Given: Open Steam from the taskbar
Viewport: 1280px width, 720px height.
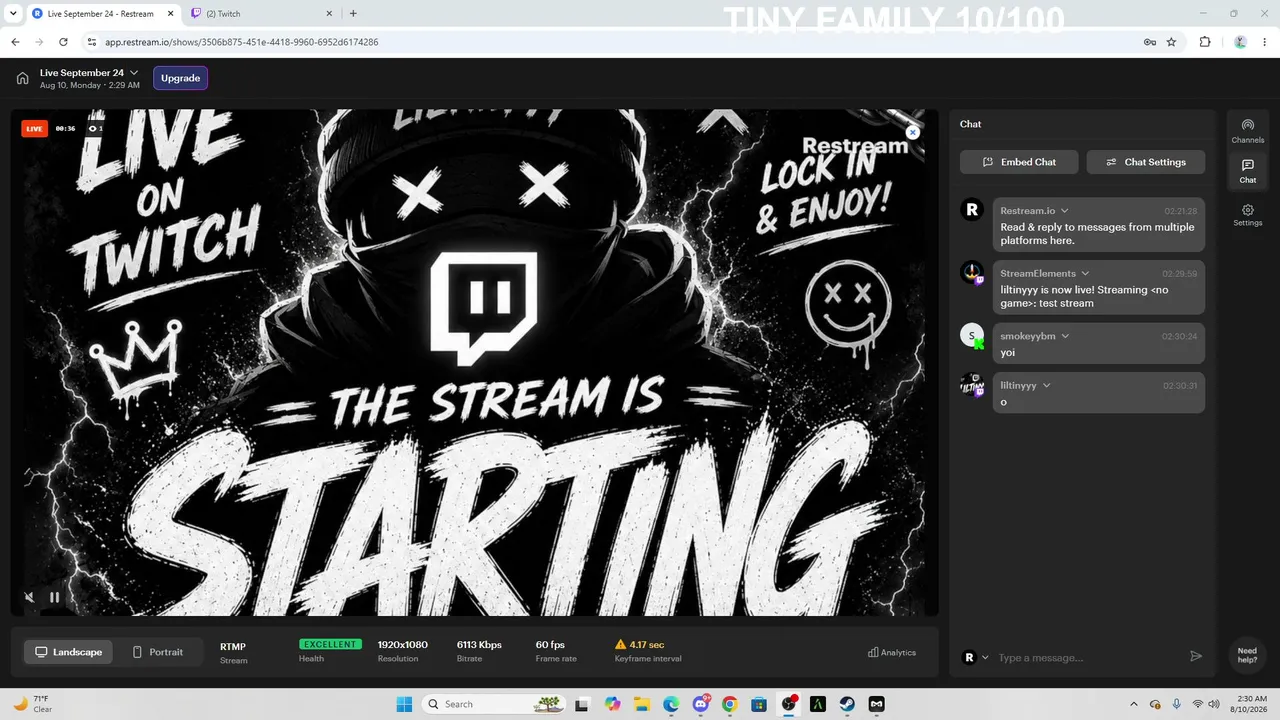Looking at the screenshot, I should [x=847, y=704].
